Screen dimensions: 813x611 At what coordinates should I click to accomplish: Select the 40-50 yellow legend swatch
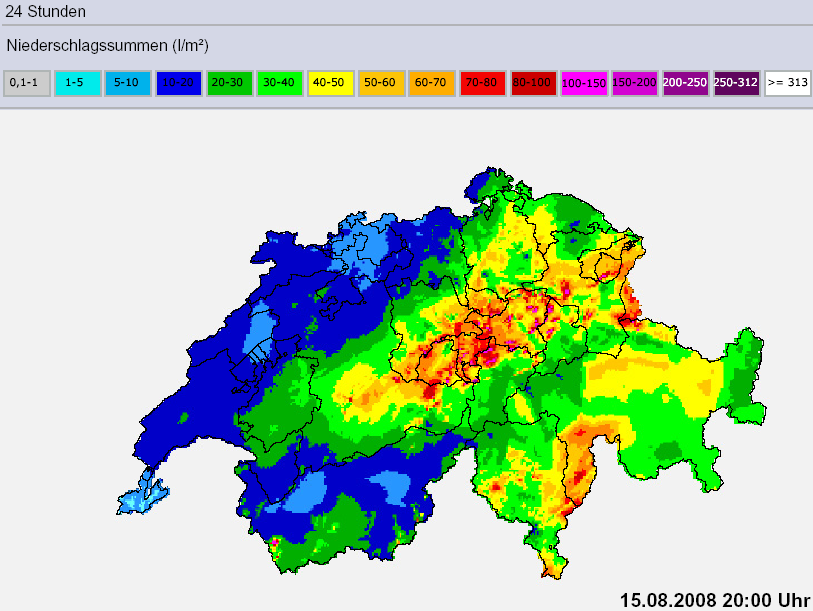[331, 83]
